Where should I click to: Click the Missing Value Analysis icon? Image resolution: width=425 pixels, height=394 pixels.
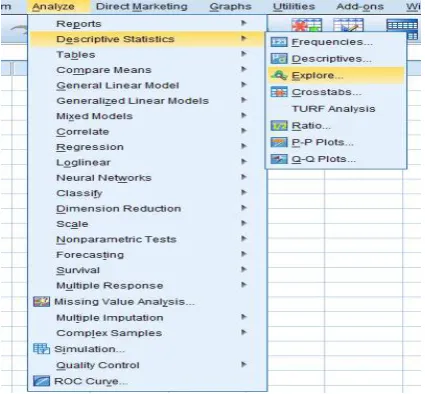coord(42,302)
